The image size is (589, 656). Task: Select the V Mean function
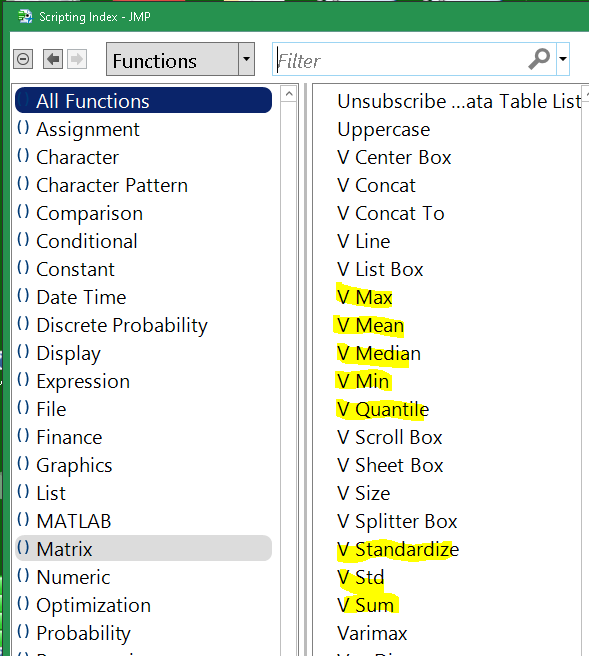point(371,325)
